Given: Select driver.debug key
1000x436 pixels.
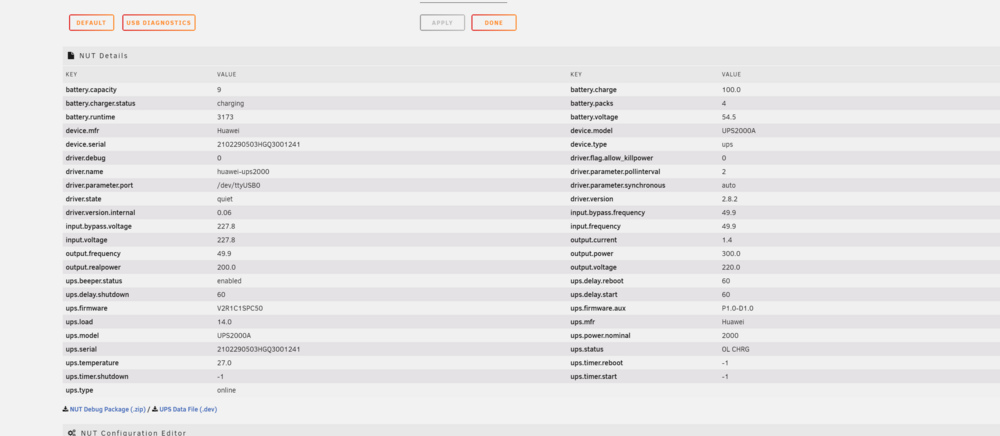Looking at the screenshot, I should pos(84,158).
